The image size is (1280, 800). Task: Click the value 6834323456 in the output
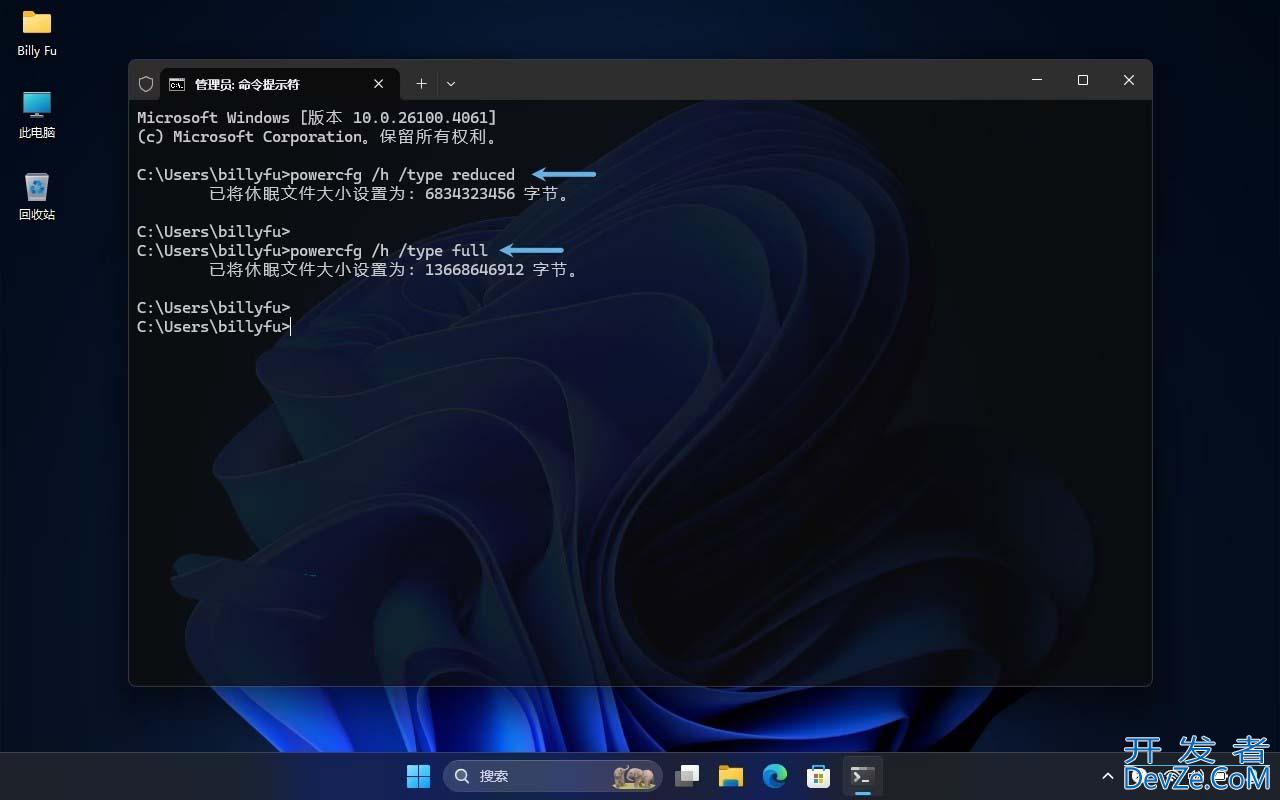470,194
